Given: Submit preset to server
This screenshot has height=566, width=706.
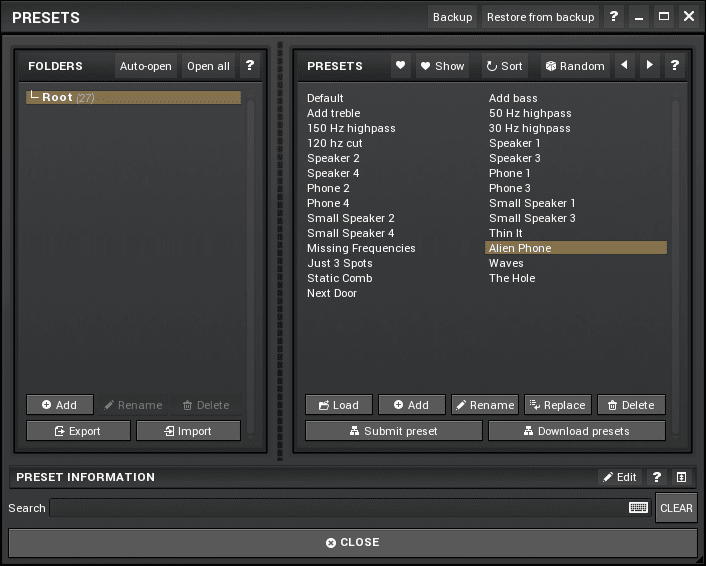Looking at the screenshot, I should coord(394,431).
